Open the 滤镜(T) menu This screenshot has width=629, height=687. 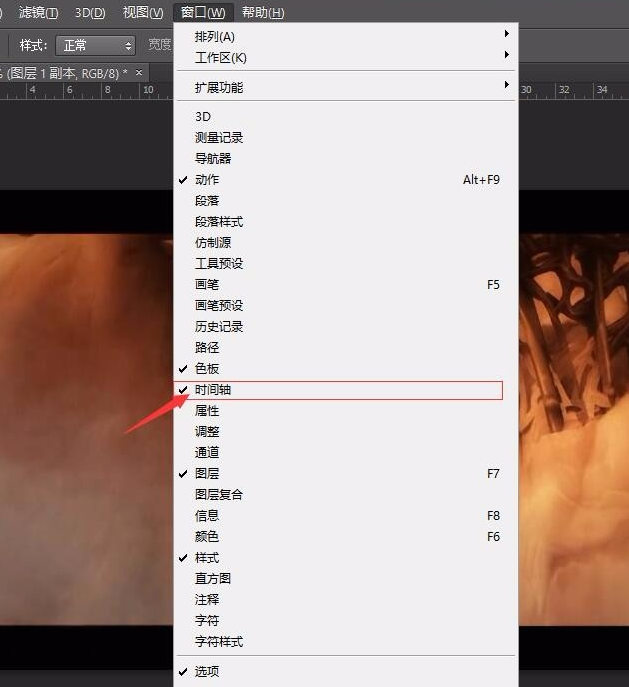39,12
